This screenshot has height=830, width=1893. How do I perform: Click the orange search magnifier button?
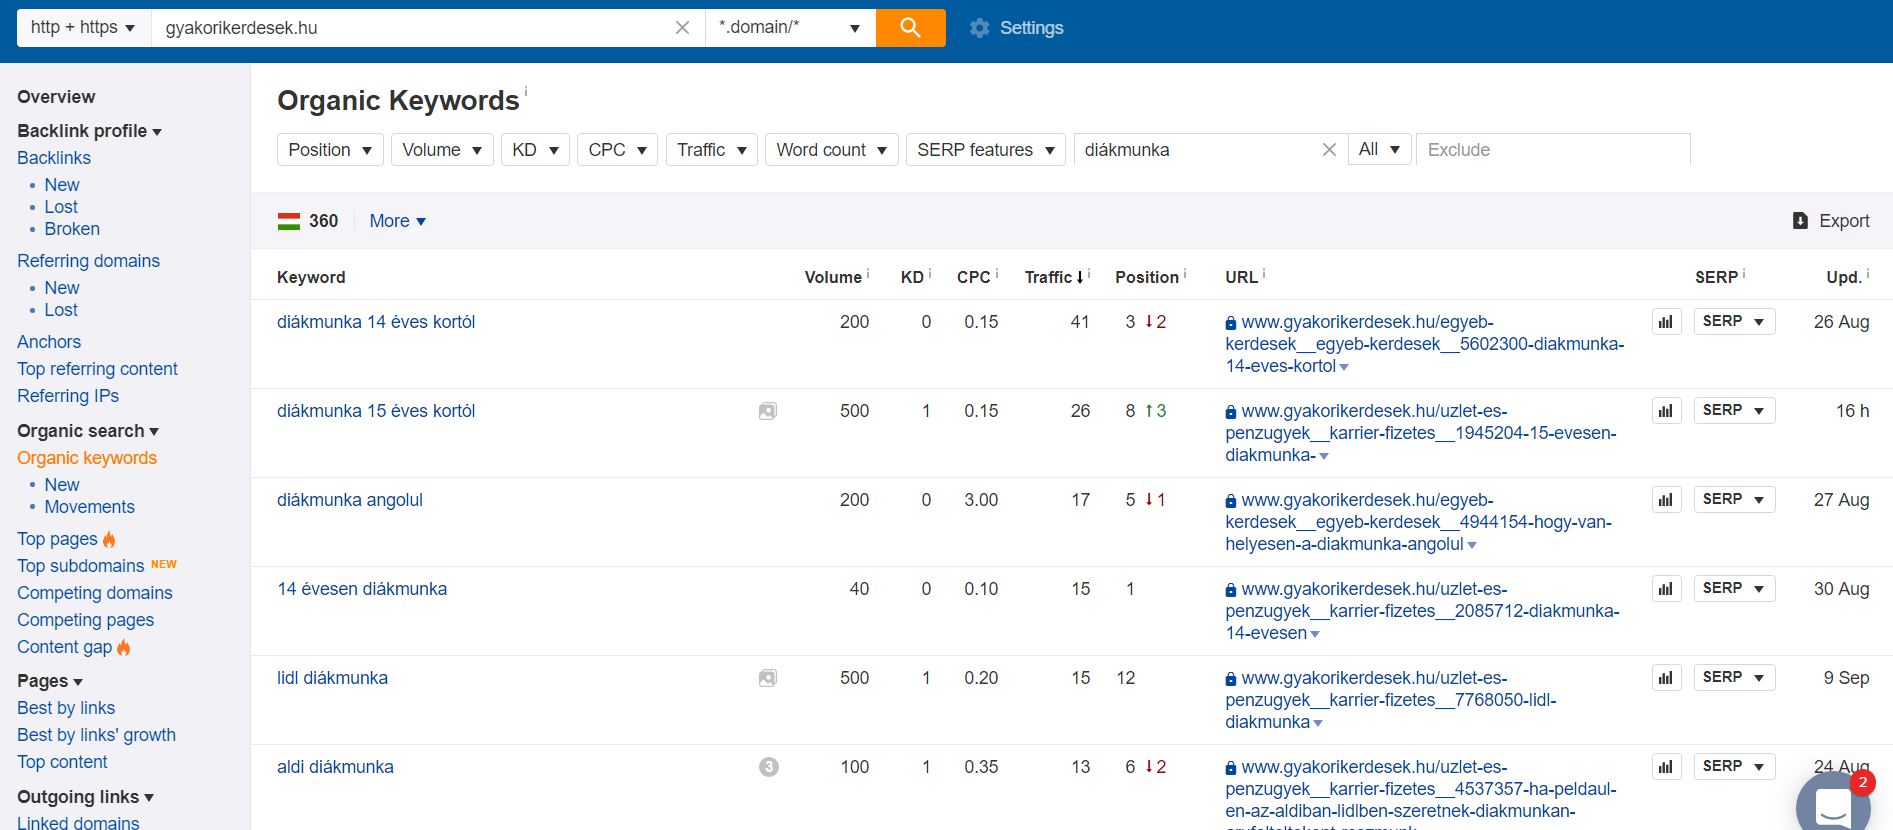coord(910,28)
